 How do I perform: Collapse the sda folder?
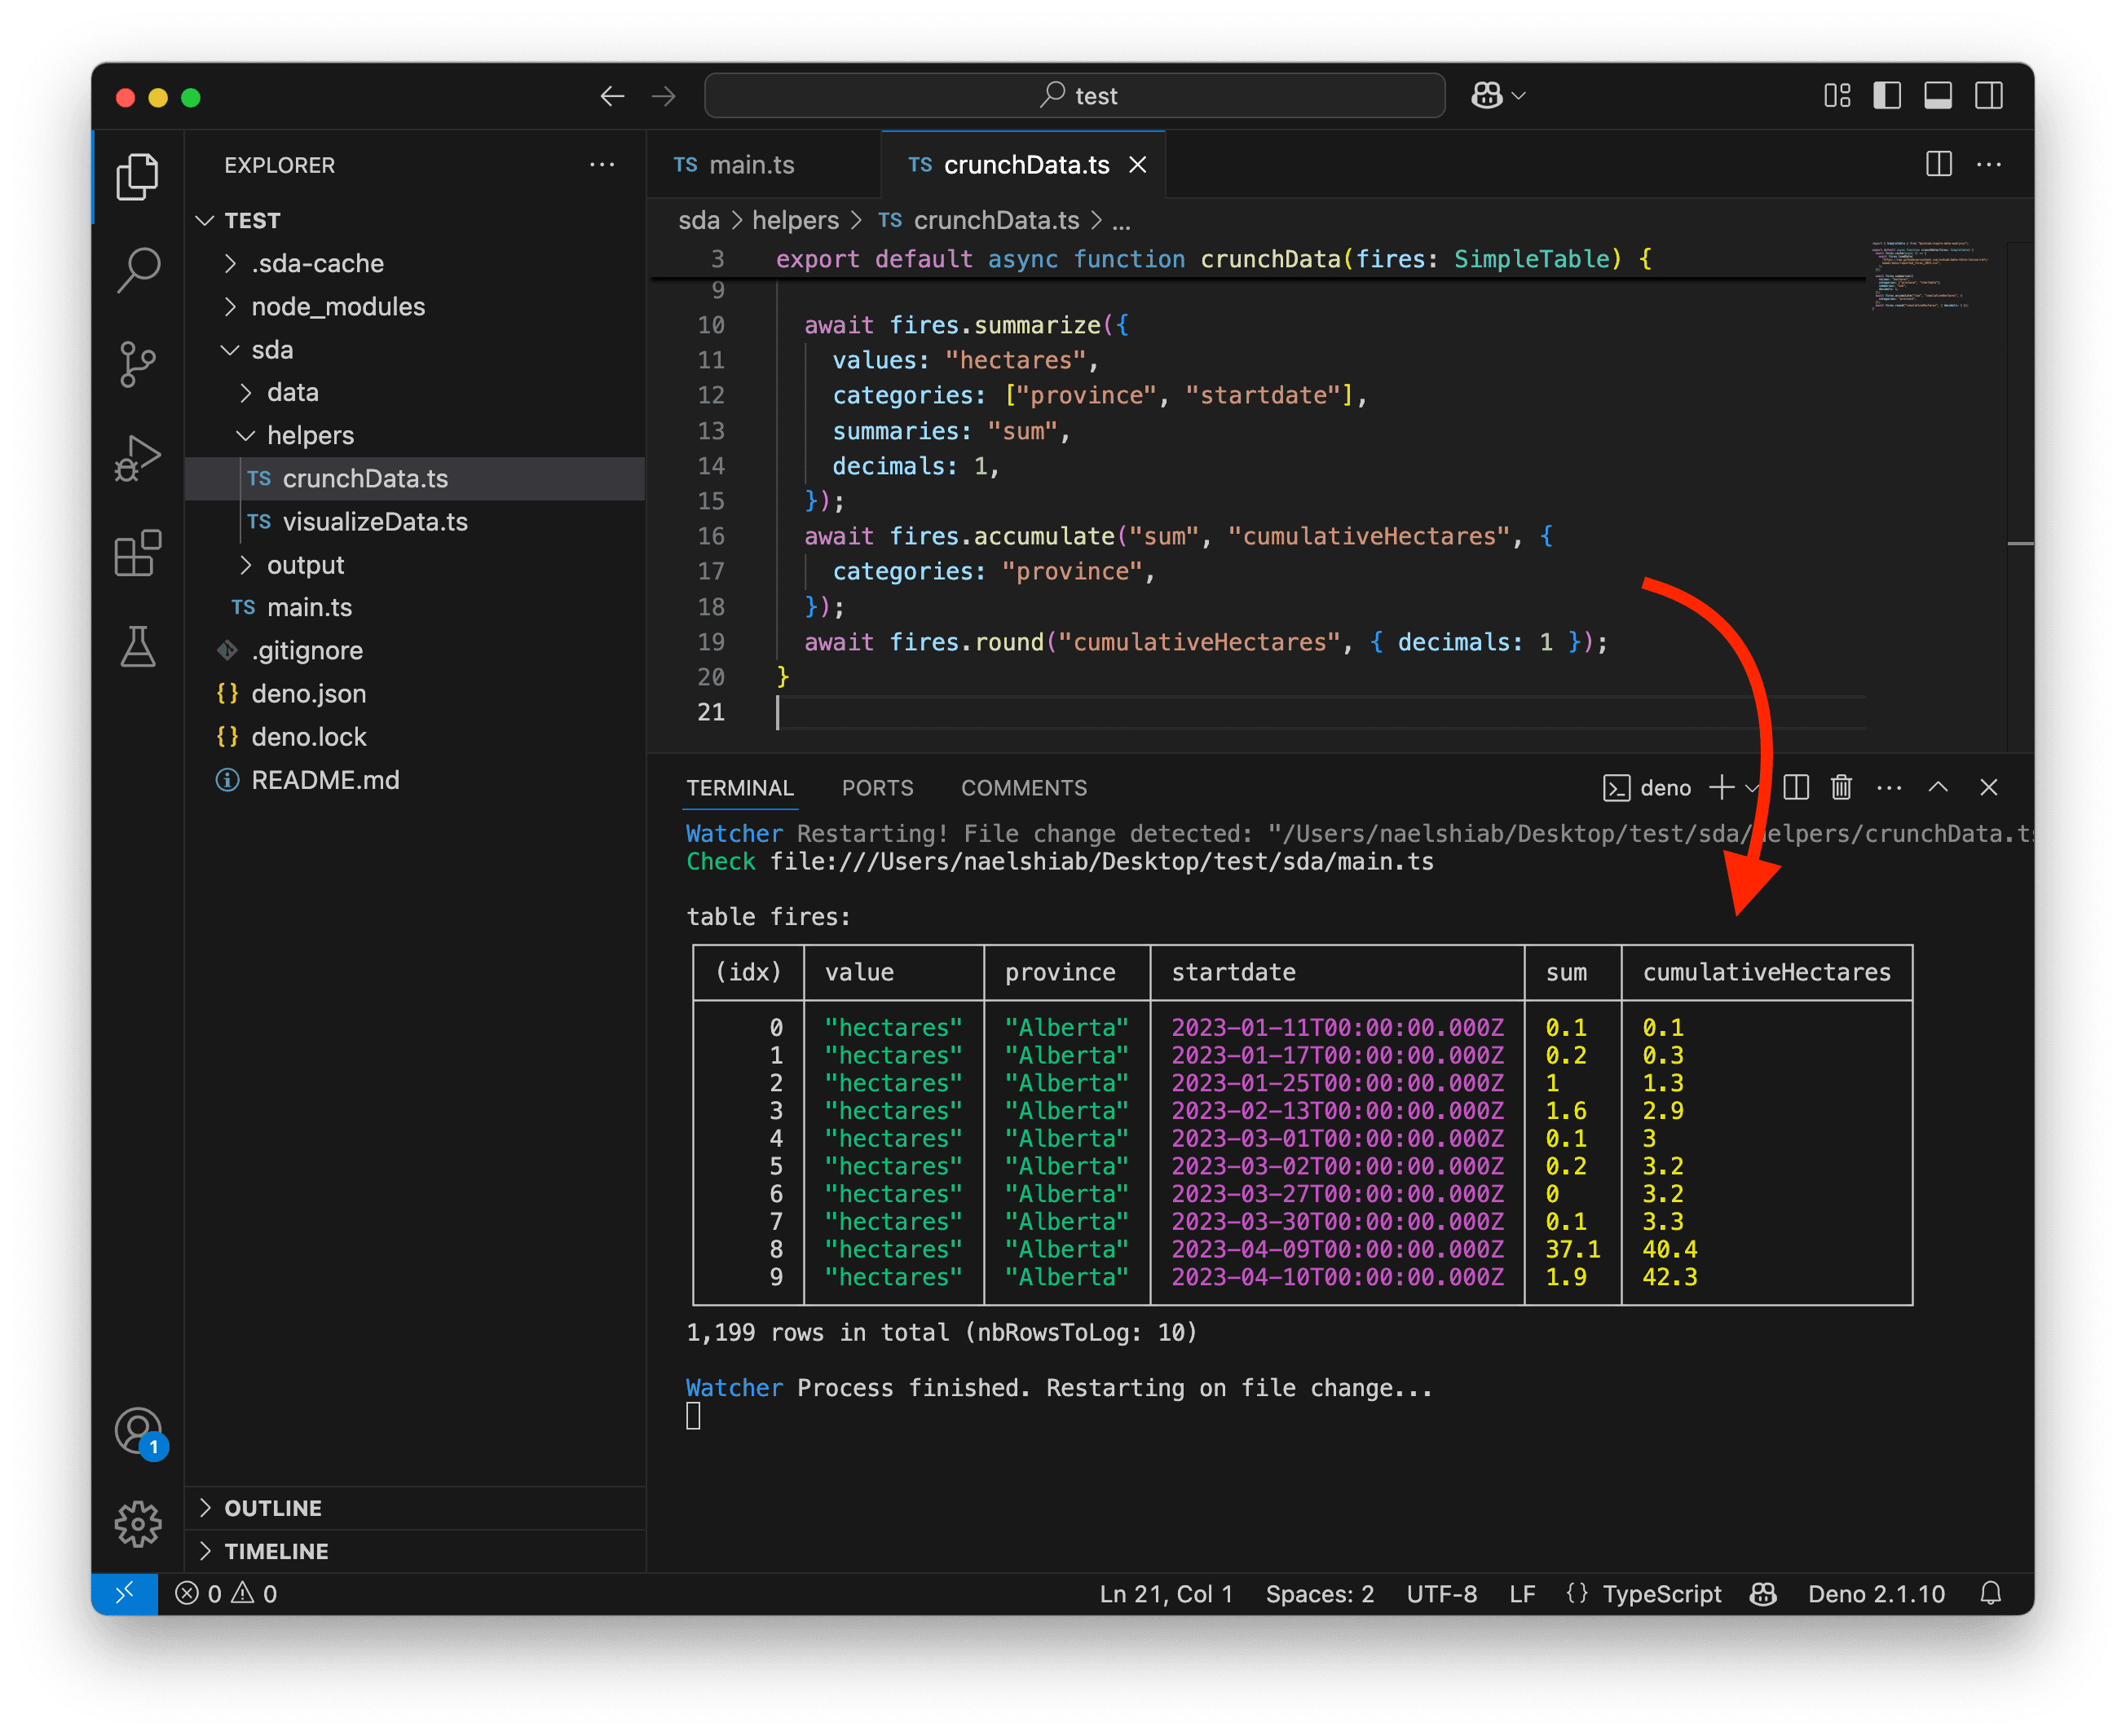point(415,349)
